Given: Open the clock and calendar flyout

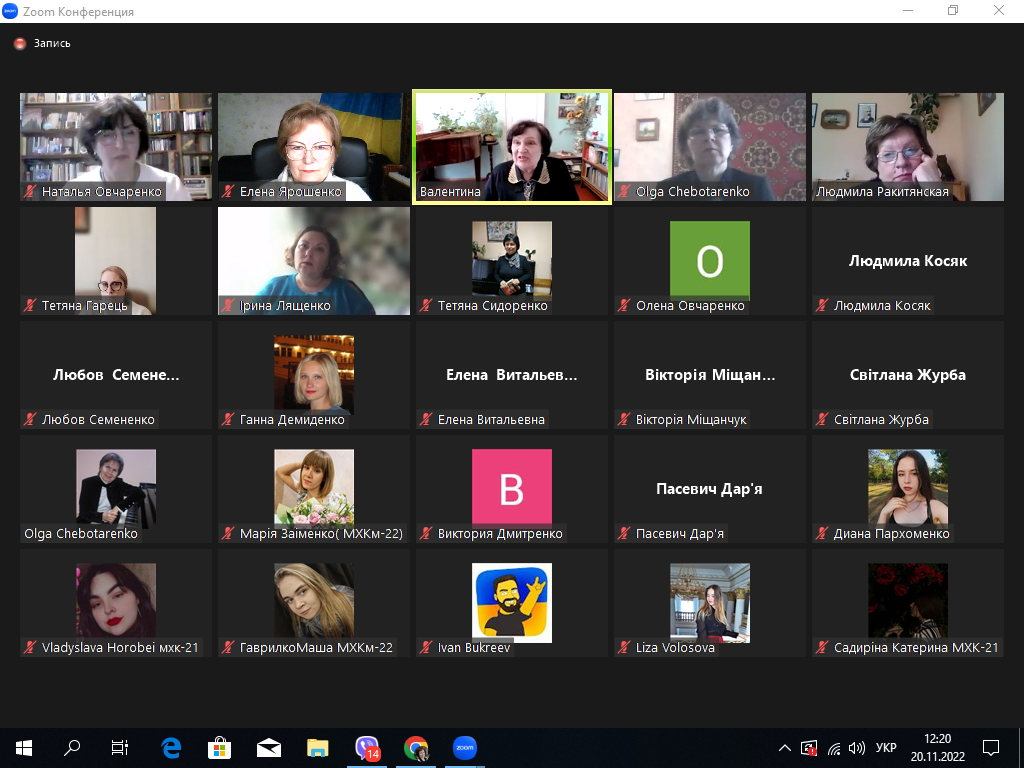Looking at the screenshot, I should (x=937, y=748).
